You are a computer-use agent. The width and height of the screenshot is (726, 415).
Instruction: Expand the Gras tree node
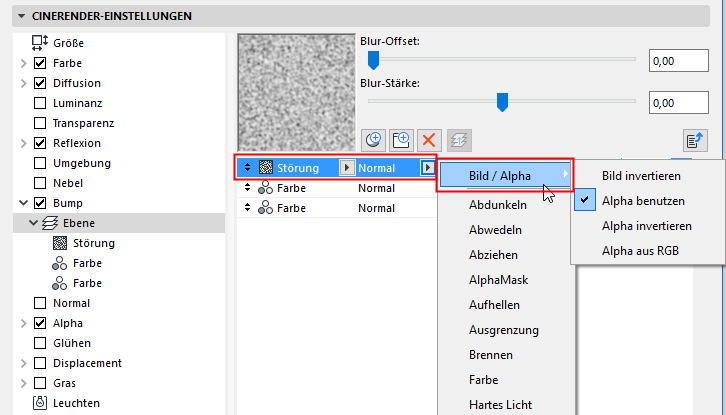click(24, 383)
